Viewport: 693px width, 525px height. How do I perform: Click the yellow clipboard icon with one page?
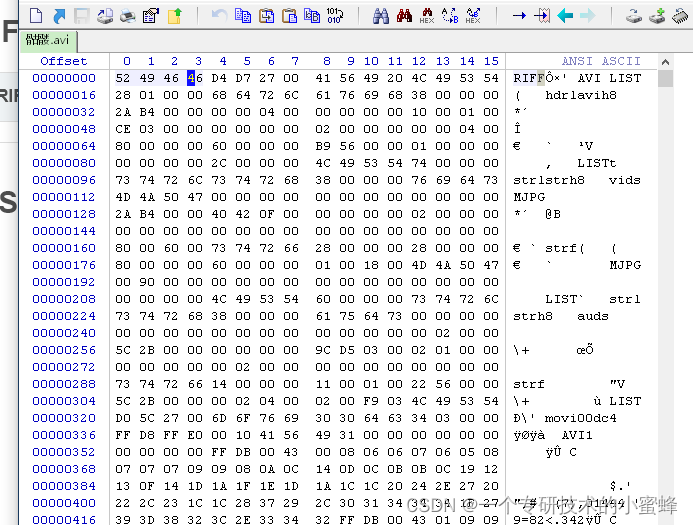(x=289, y=16)
